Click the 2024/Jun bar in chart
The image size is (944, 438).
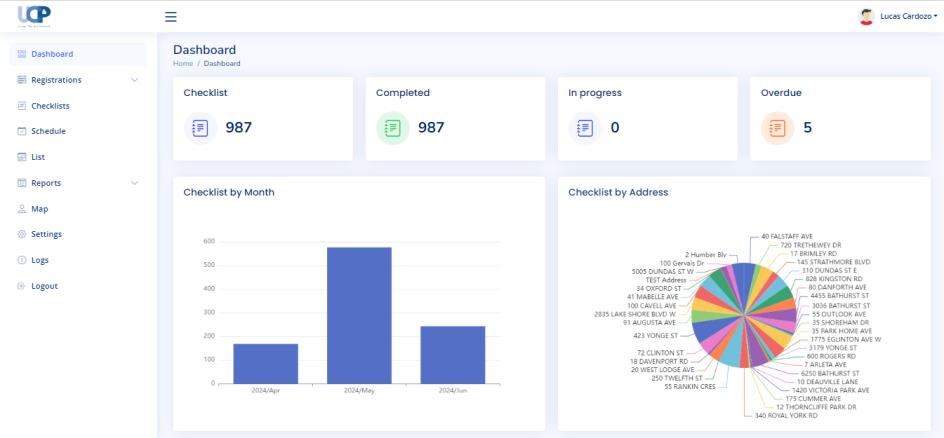[453, 355]
